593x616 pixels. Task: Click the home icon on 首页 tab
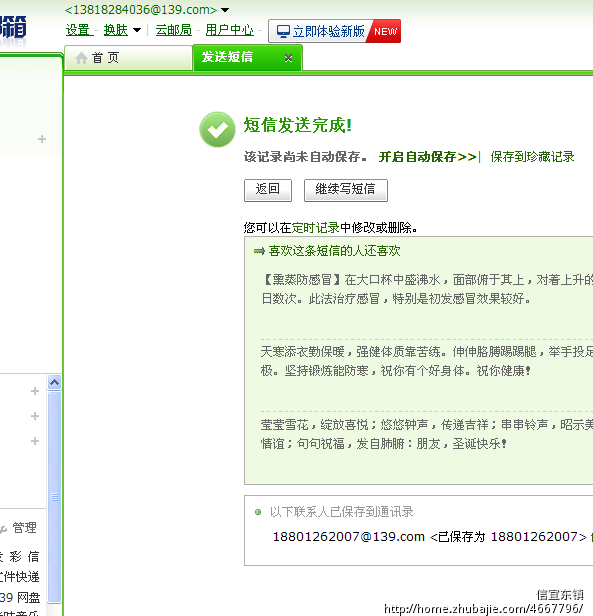(x=81, y=58)
